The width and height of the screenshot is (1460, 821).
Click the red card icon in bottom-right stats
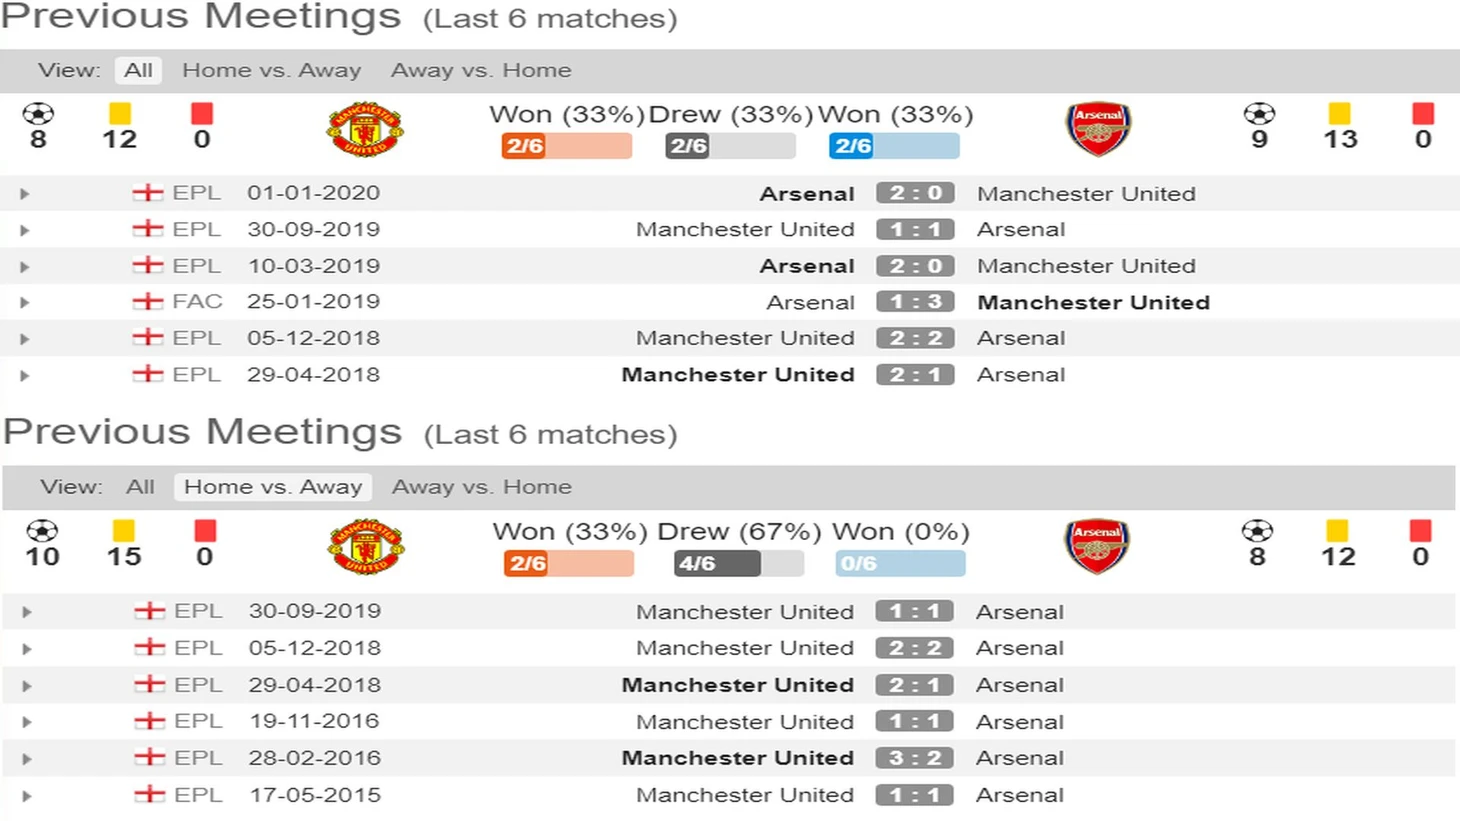click(1420, 531)
